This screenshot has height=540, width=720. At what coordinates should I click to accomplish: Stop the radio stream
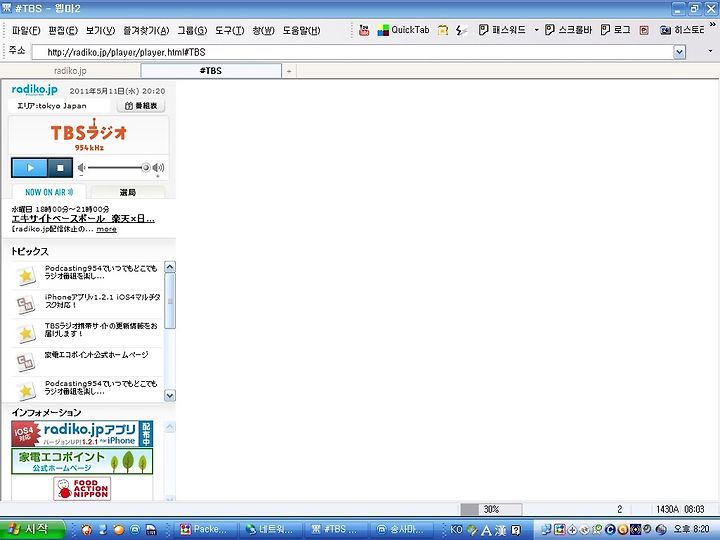coord(60,168)
